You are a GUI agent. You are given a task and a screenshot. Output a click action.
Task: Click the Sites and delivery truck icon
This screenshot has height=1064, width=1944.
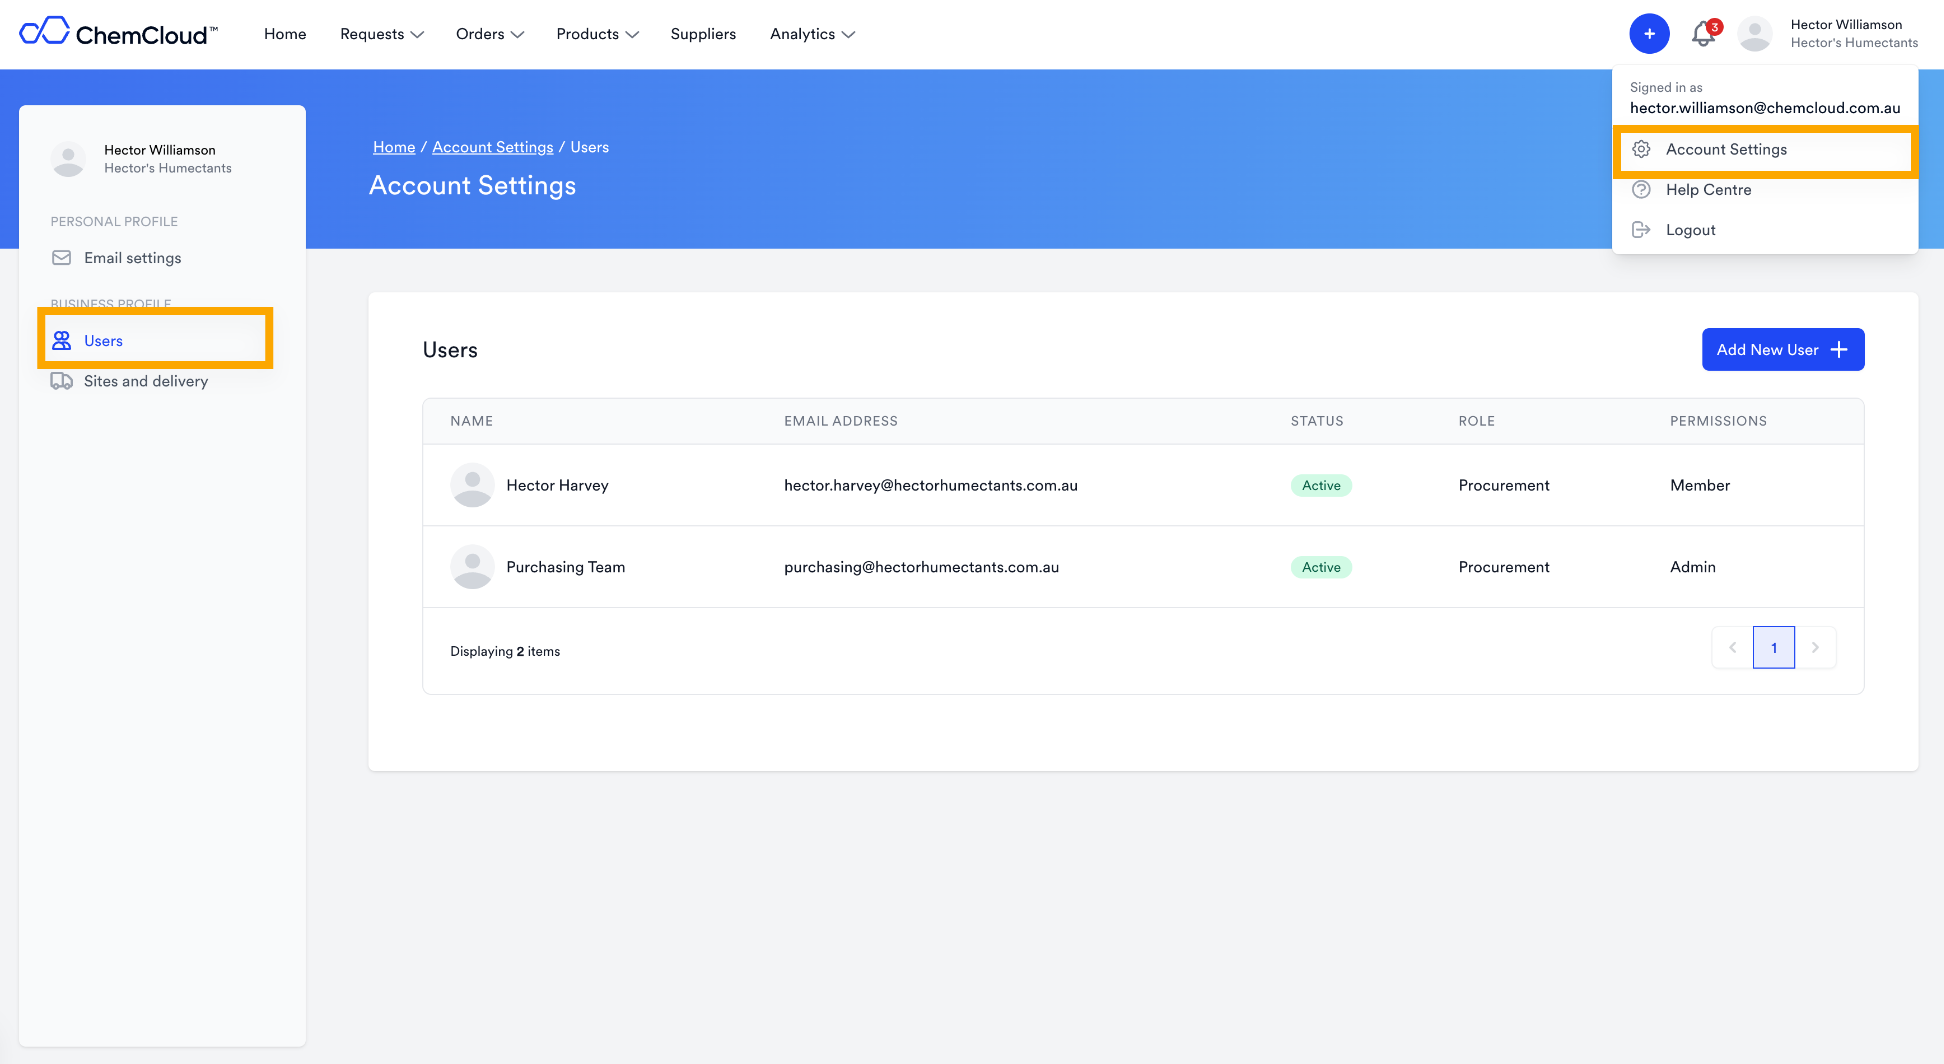(x=61, y=381)
